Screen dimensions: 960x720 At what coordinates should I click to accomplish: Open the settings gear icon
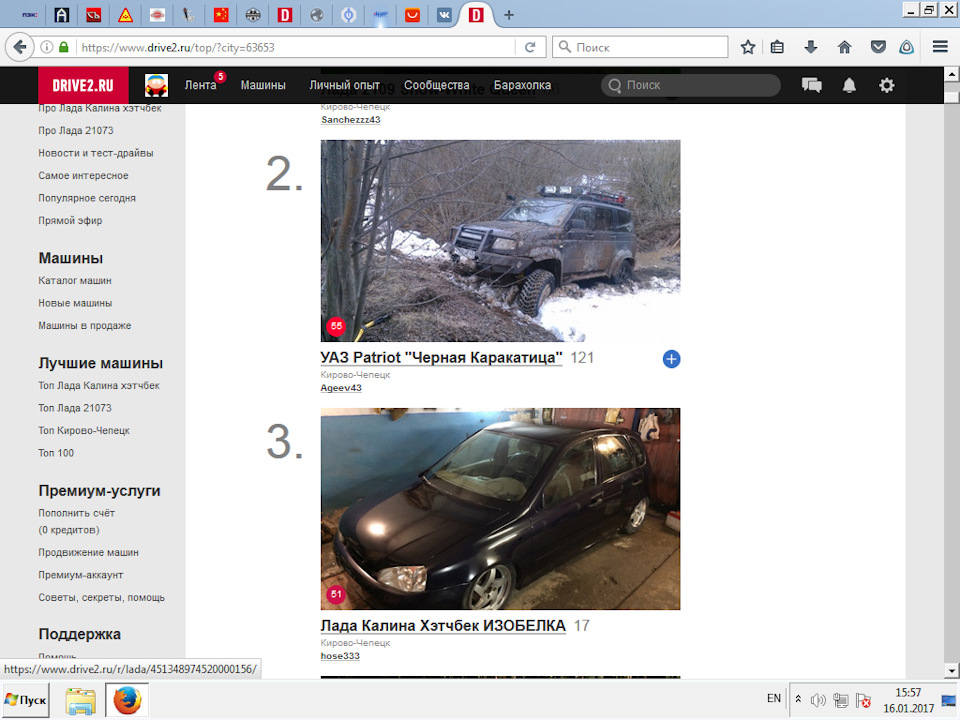(x=887, y=85)
